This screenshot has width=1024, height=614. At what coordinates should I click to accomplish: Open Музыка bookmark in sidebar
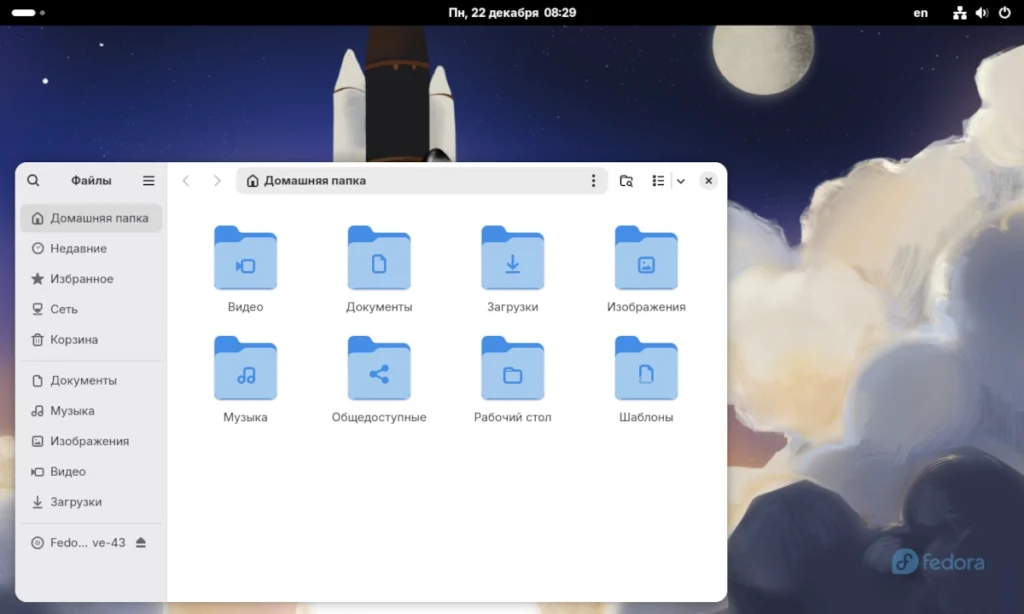point(91,411)
